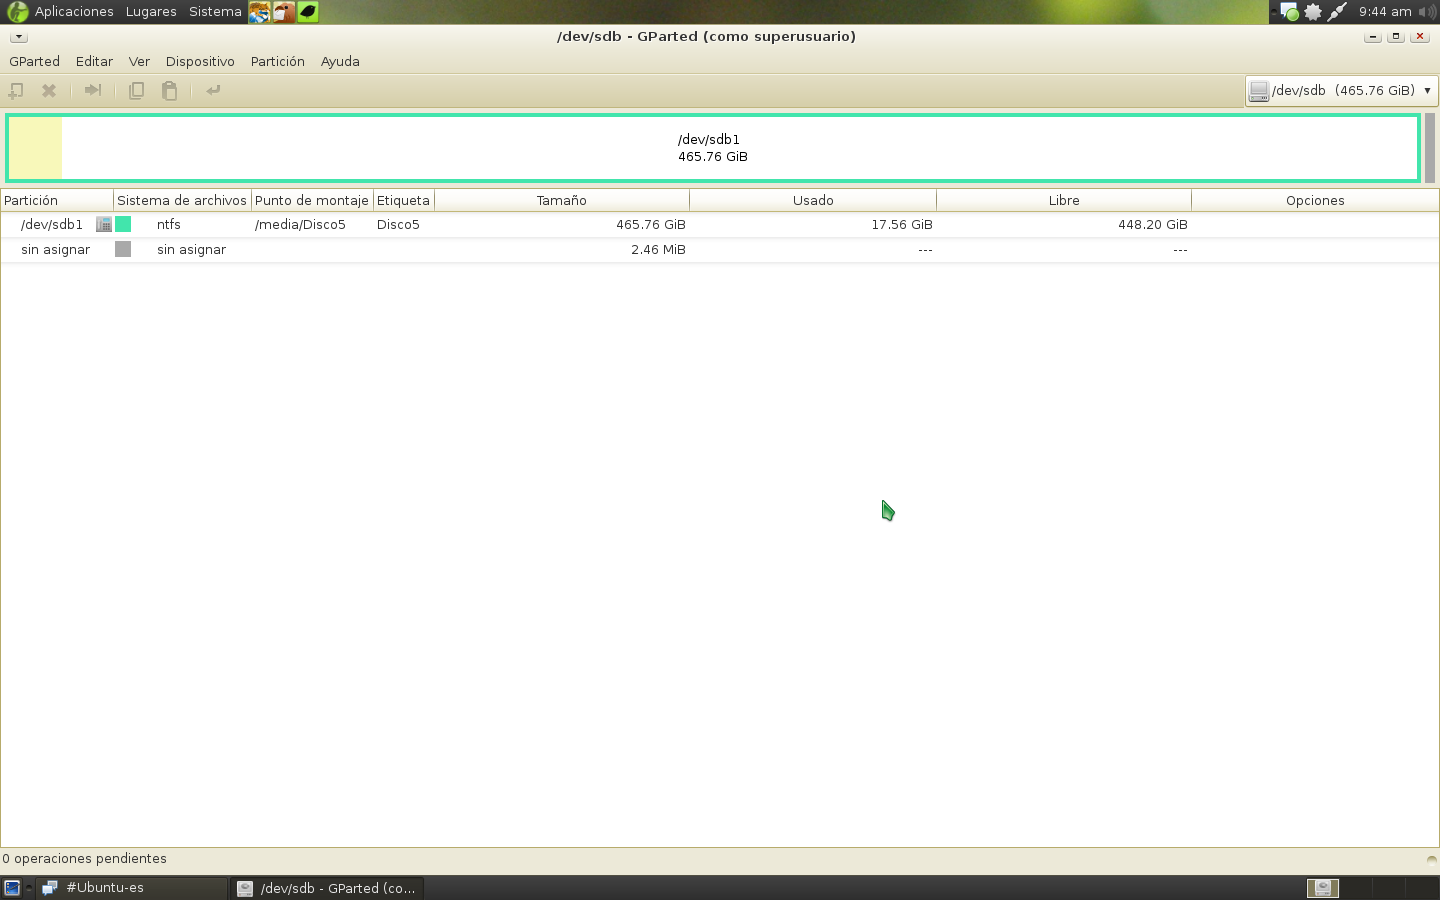
Task: Click the Etiqueta column header
Action: 403,200
